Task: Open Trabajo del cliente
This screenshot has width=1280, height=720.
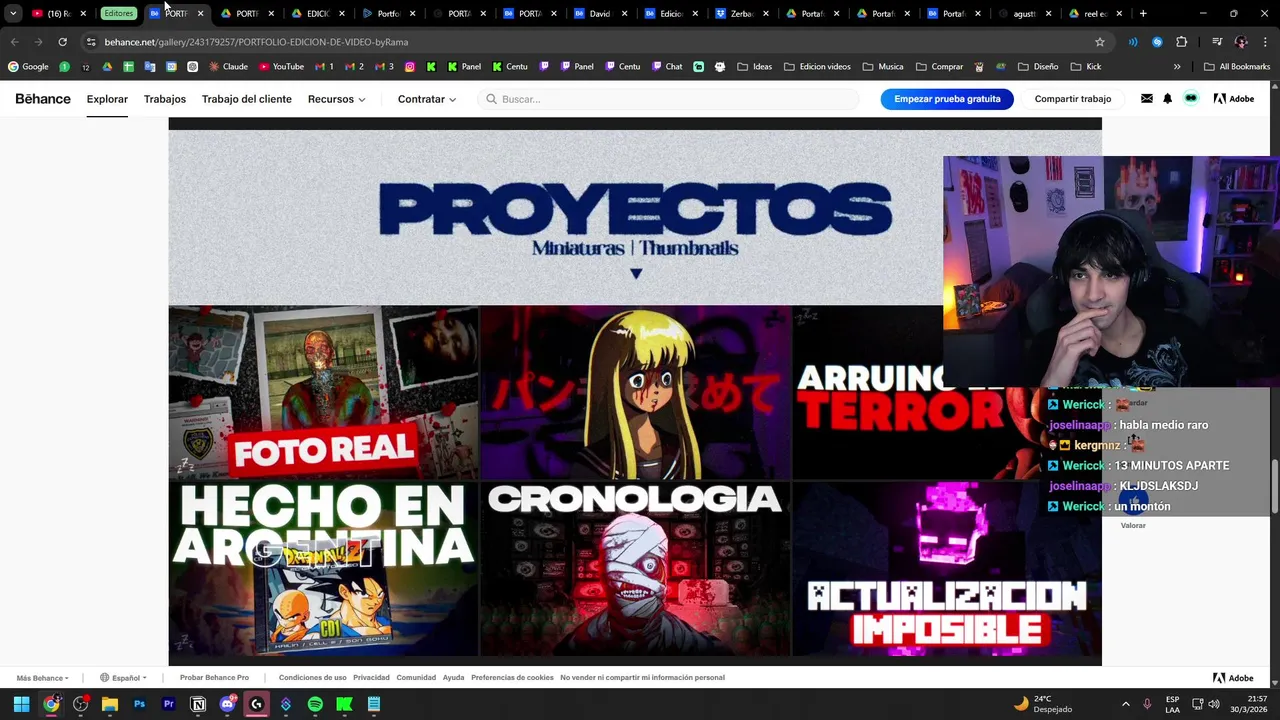Action: [x=247, y=99]
